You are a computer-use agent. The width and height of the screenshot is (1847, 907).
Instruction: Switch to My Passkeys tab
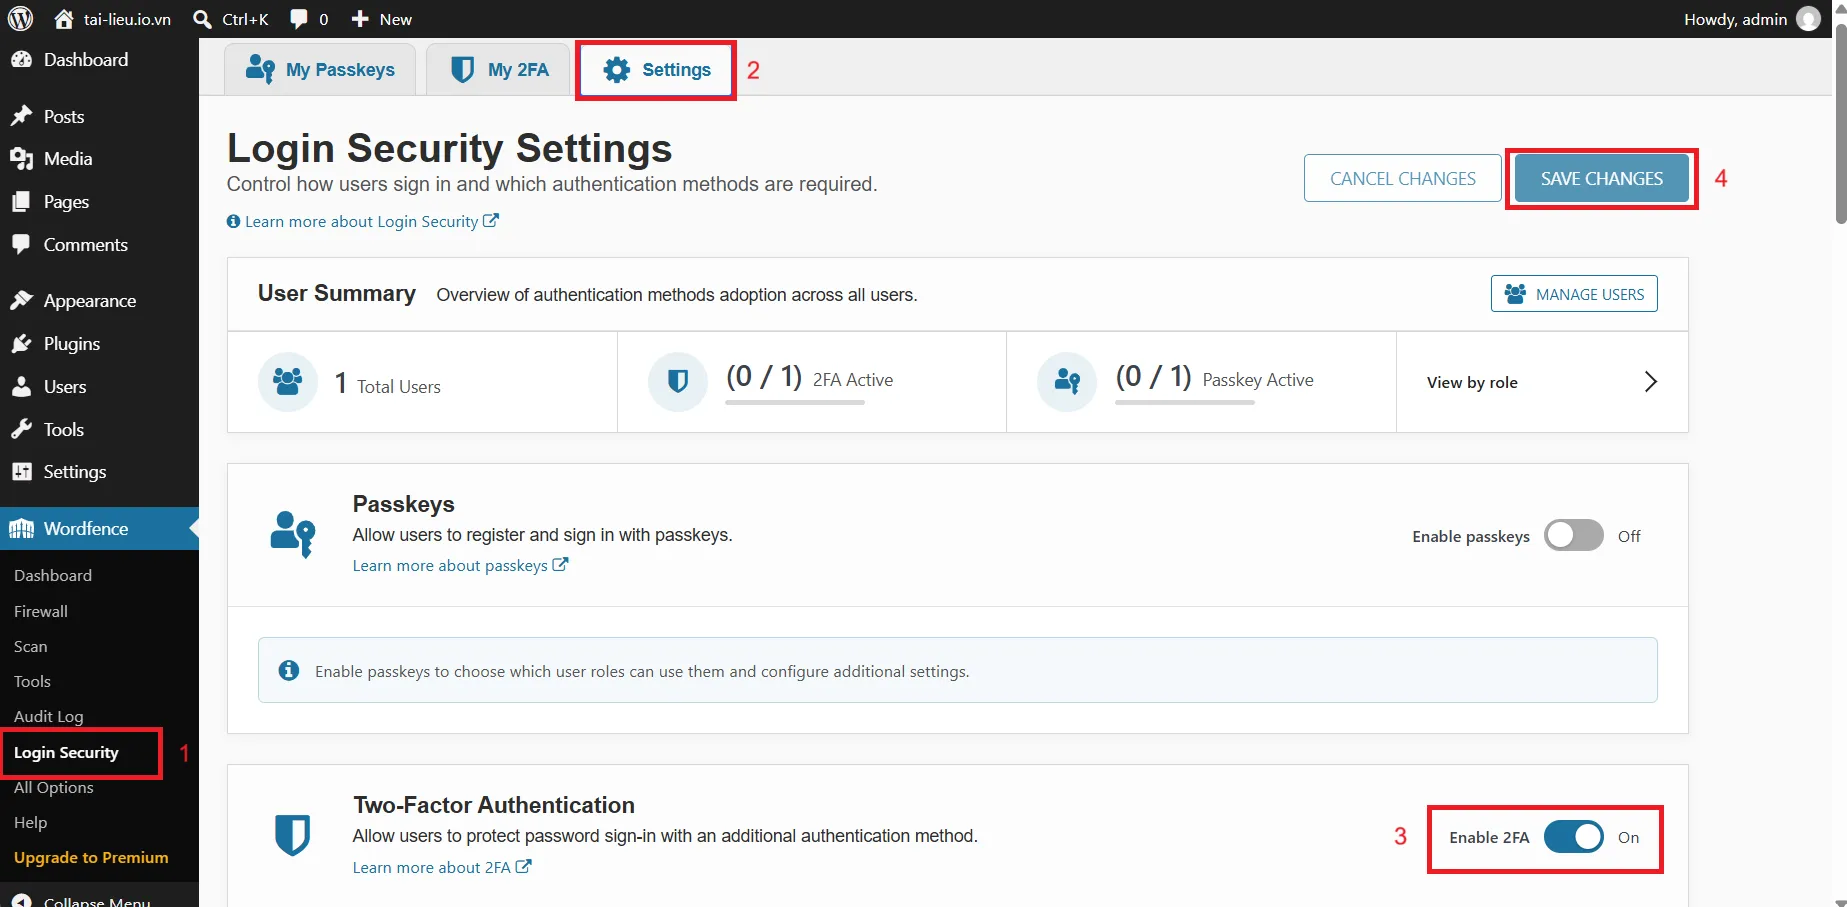click(320, 70)
